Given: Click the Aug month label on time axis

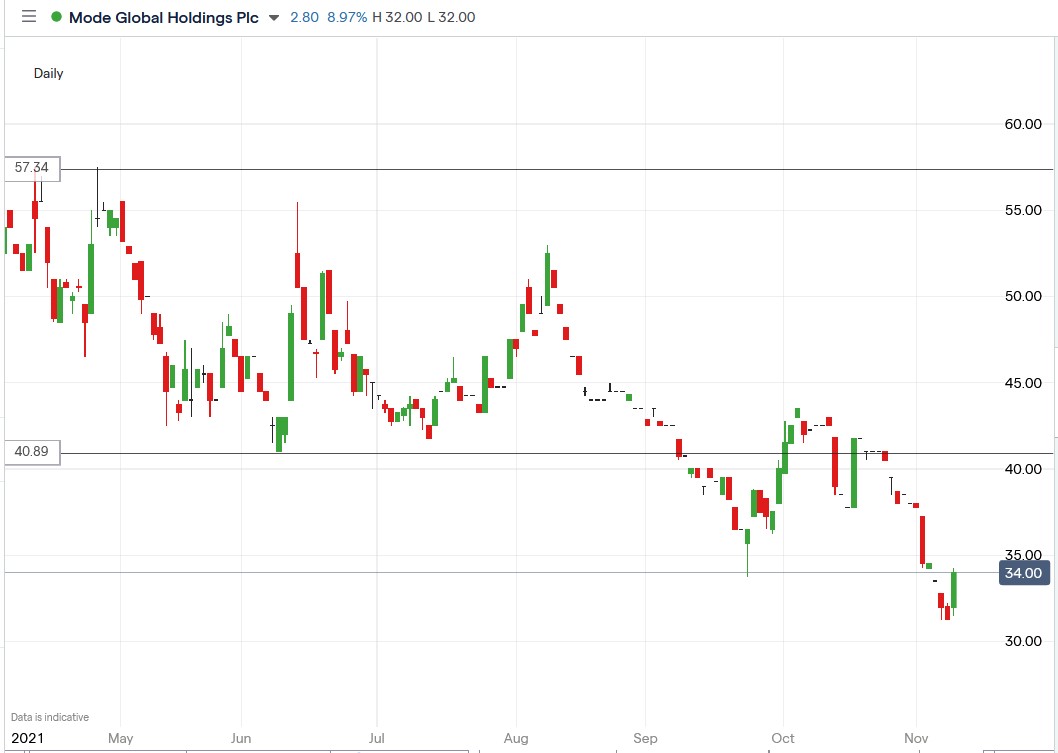Looking at the screenshot, I should [x=516, y=738].
